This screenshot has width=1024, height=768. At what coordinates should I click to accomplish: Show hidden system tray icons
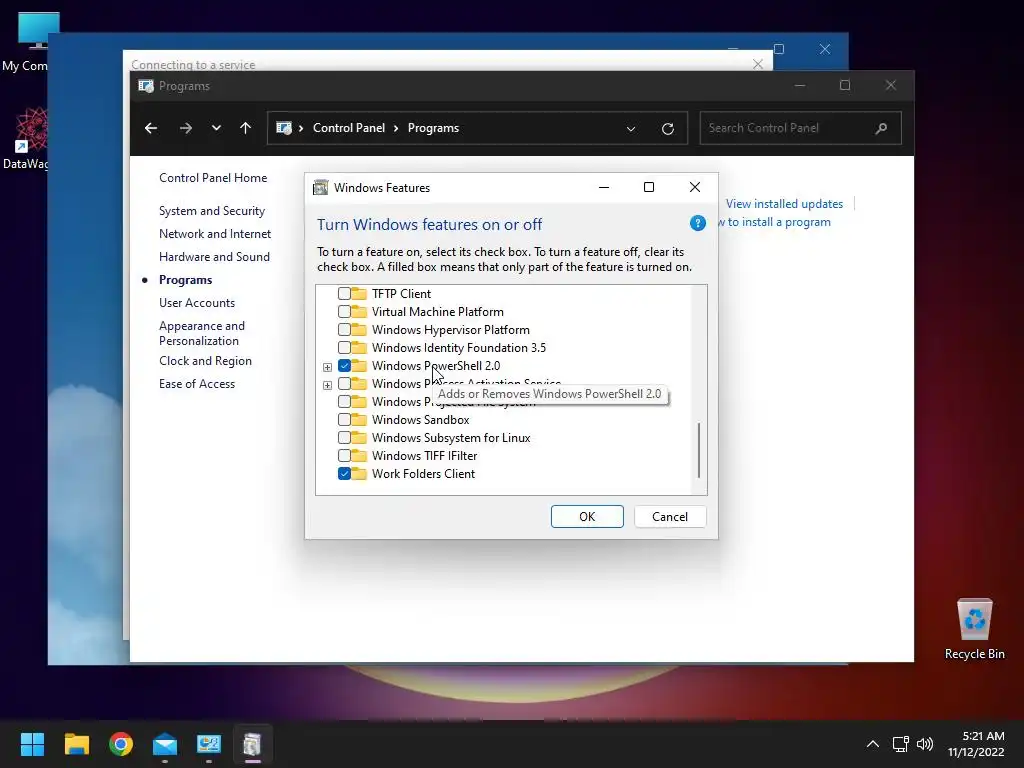point(872,744)
